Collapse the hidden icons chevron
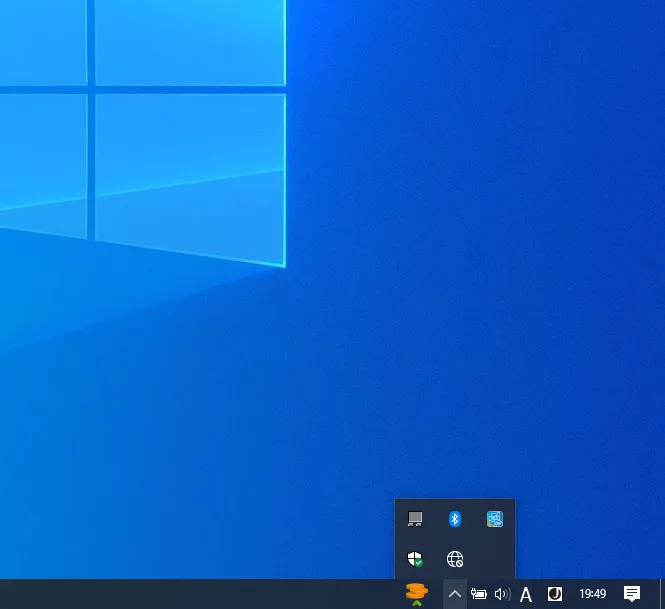This screenshot has height=609, width=665. coord(454,594)
